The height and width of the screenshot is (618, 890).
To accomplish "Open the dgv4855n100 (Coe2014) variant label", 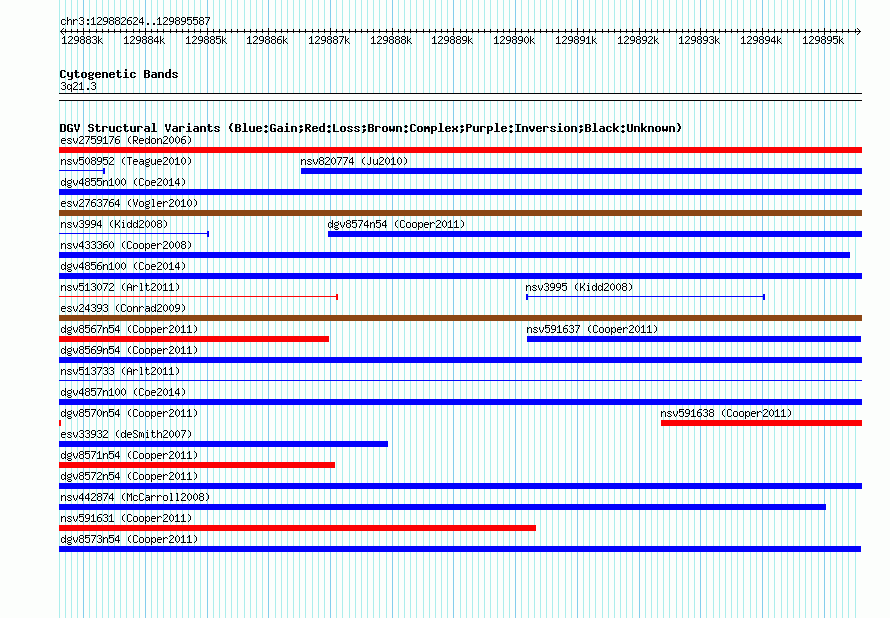I will [x=123, y=182].
